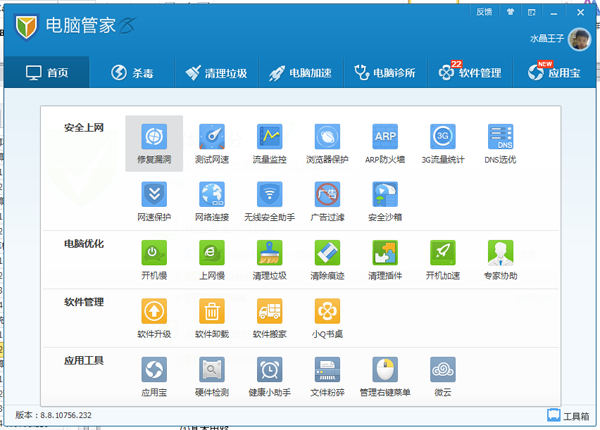This screenshot has width=600, height=430.
Task: Launch the 微云 cloud tool
Action: pyautogui.click(x=442, y=375)
